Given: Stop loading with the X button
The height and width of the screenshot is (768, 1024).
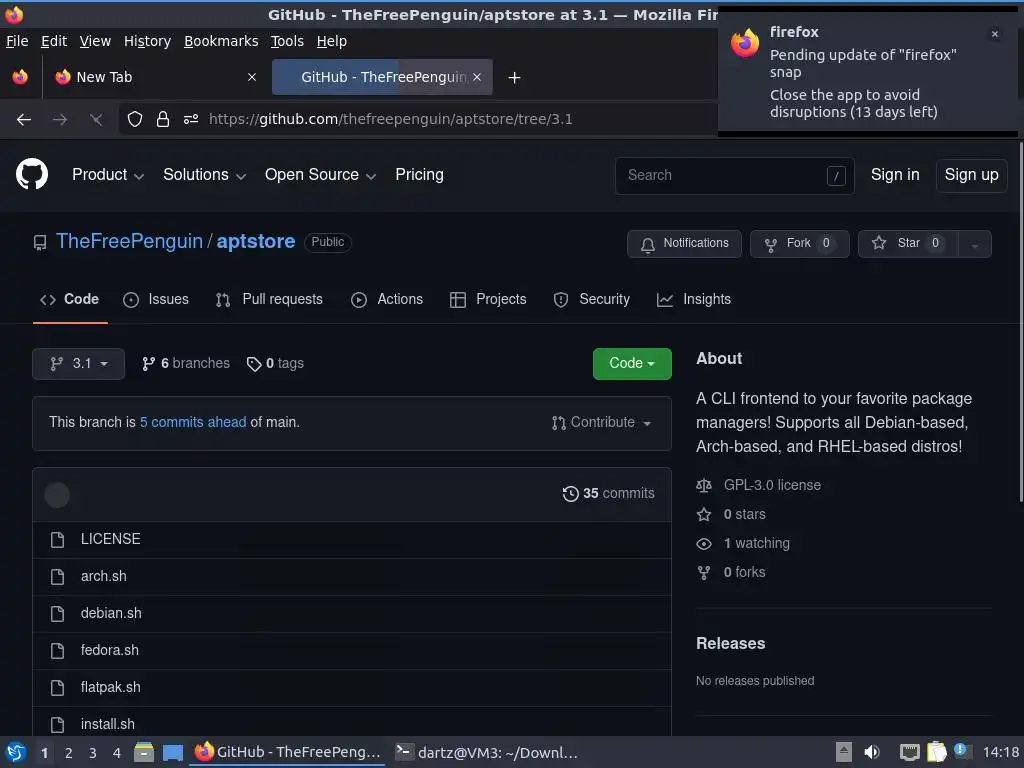Looking at the screenshot, I should click(96, 120).
